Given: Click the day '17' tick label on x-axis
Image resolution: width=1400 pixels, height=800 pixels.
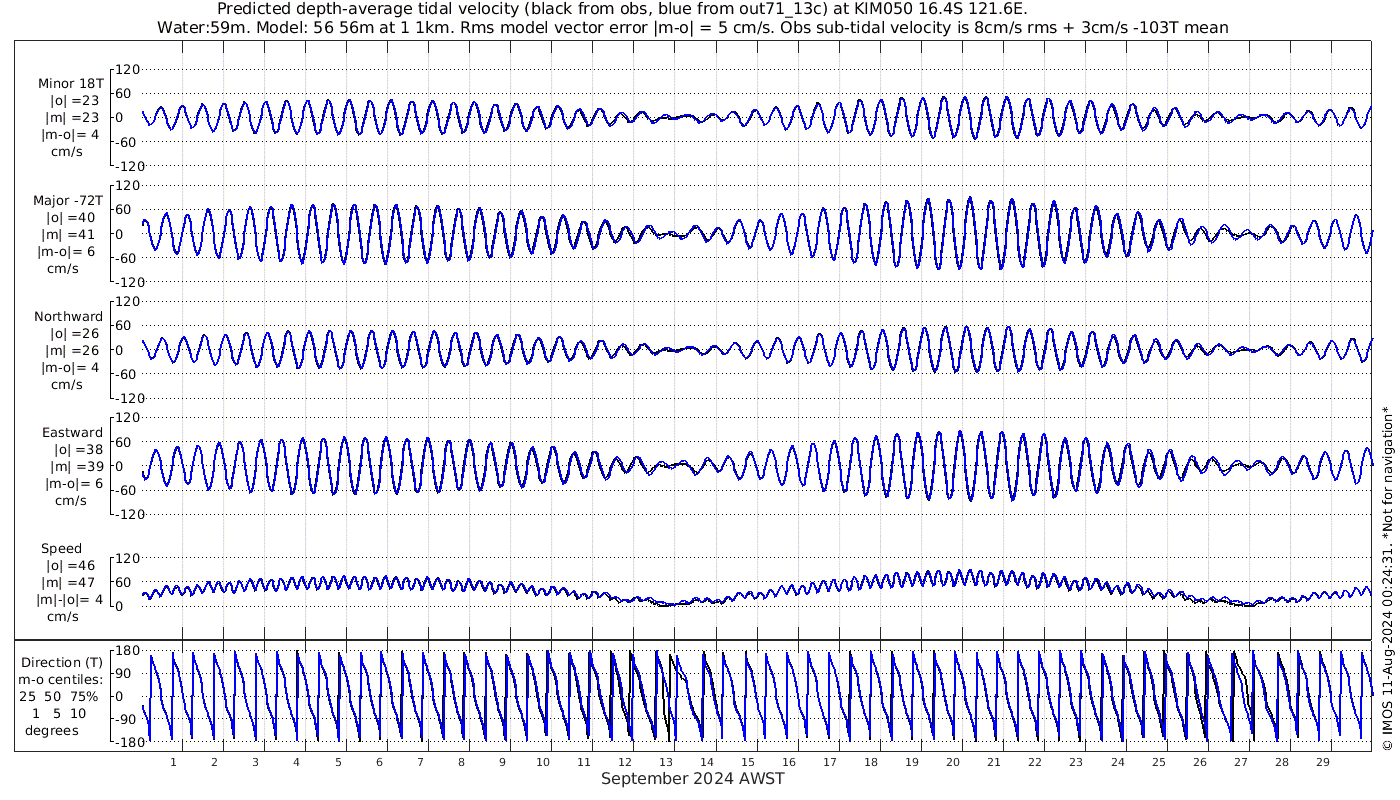Looking at the screenshot, I should (830, 762).
